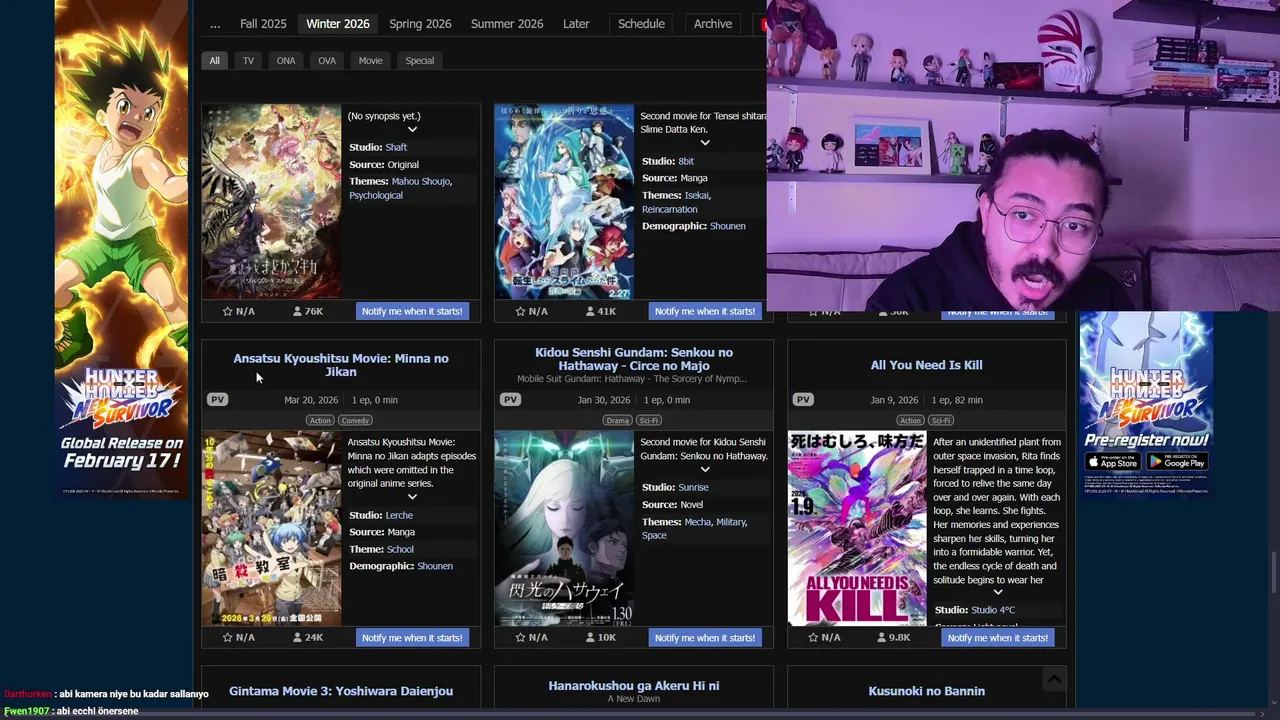Screen dimensions: 1280x720
Task: Expand the All You Need Is Kill synopsis
Action: click(997, 592)
